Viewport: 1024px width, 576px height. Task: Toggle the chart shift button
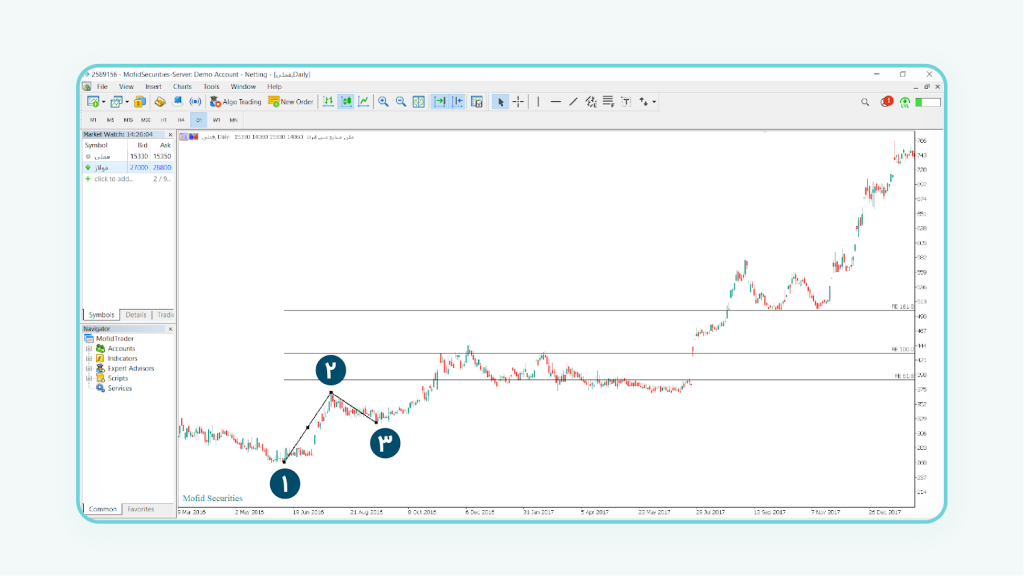tap(458, 102)
